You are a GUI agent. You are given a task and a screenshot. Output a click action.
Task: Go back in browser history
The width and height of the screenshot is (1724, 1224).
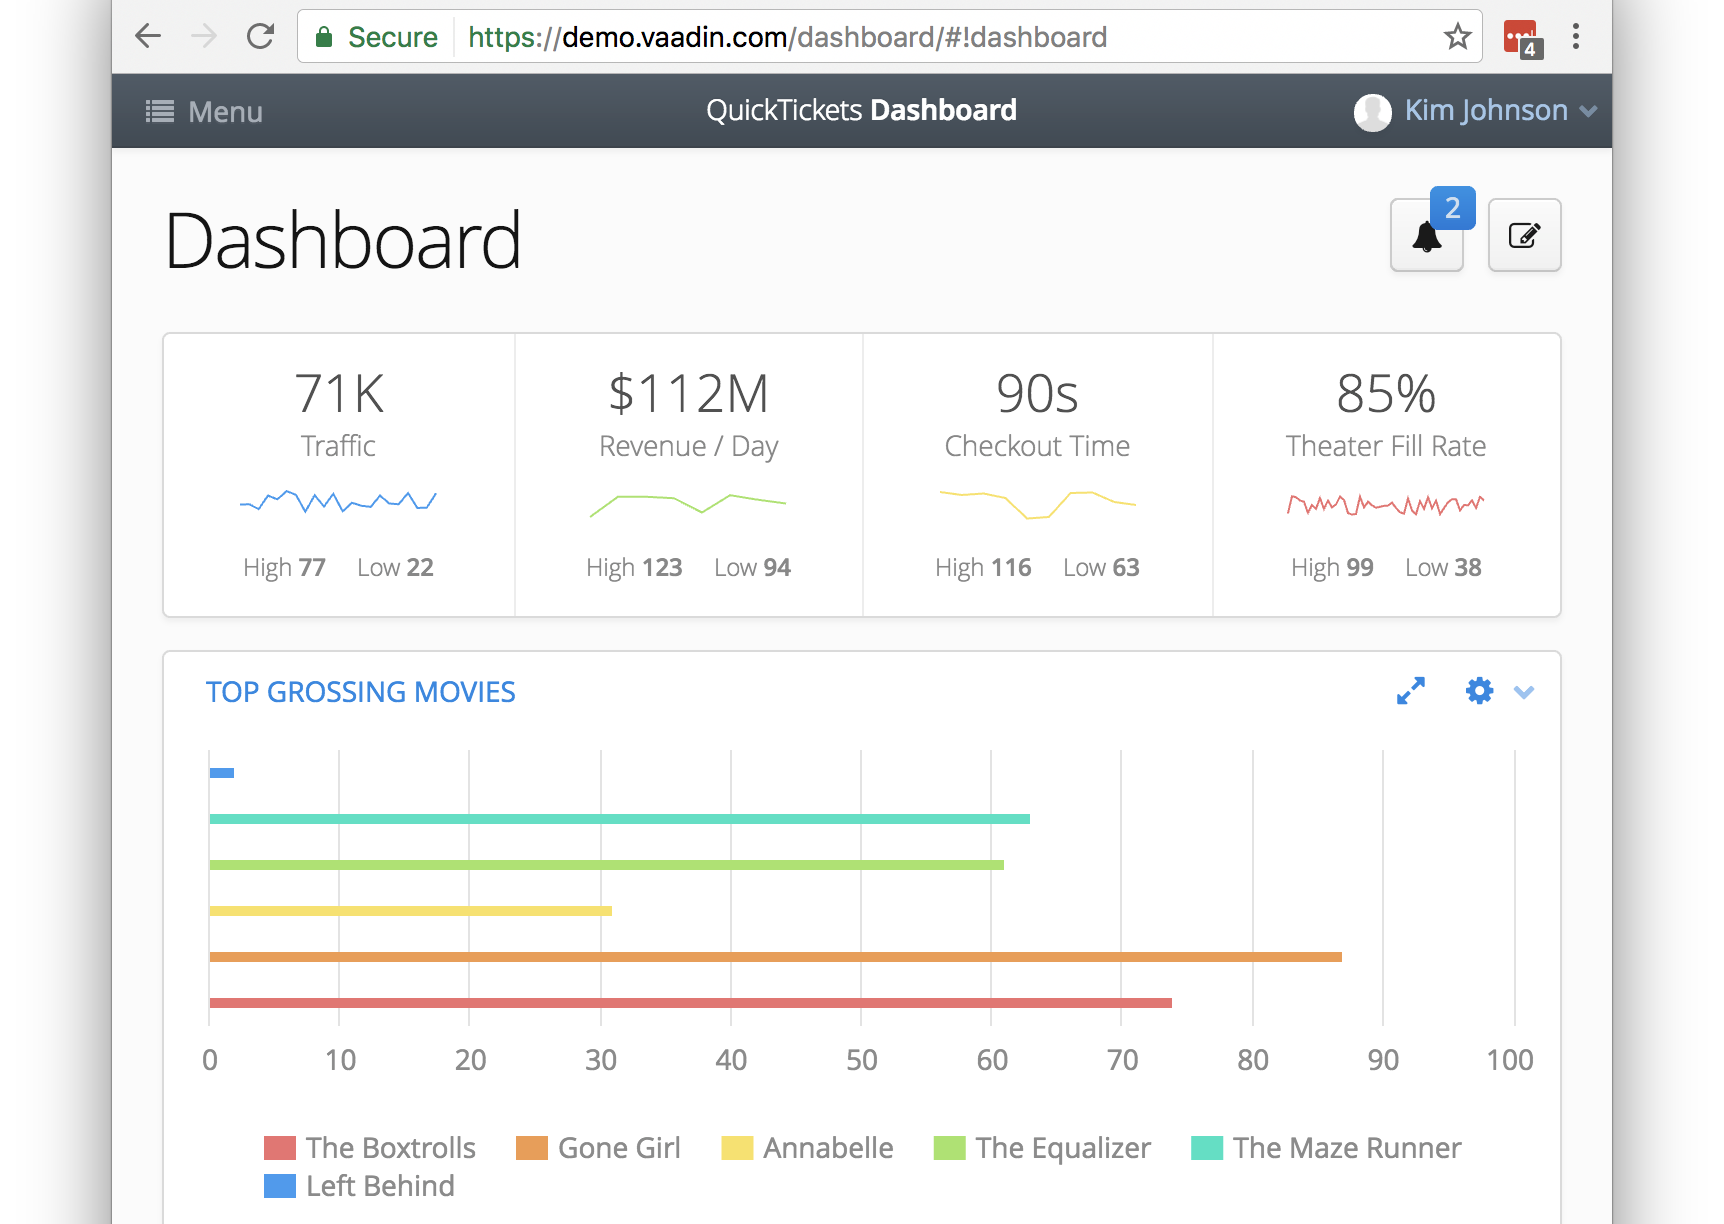point(148,37)
